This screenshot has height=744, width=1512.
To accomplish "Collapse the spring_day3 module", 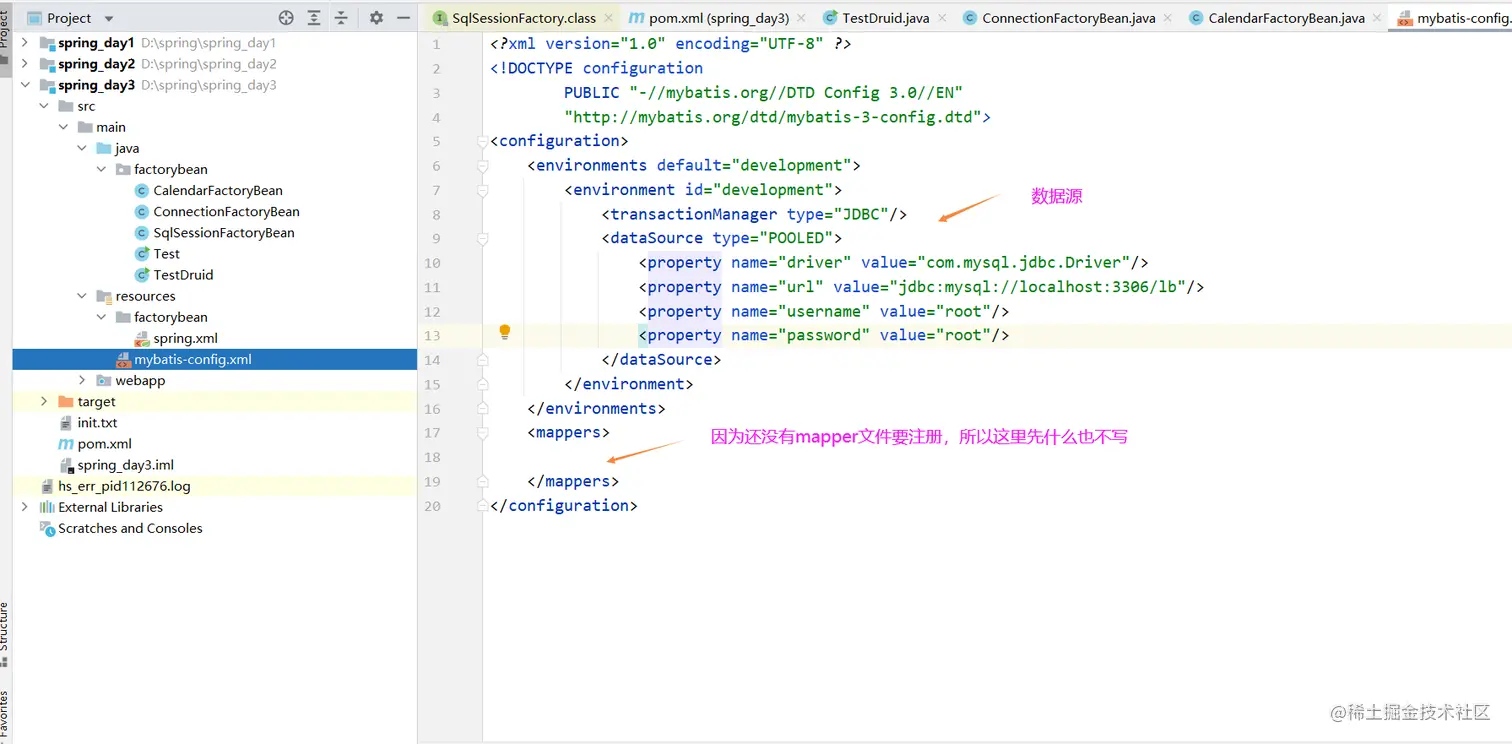I will [x=25, y=85].
